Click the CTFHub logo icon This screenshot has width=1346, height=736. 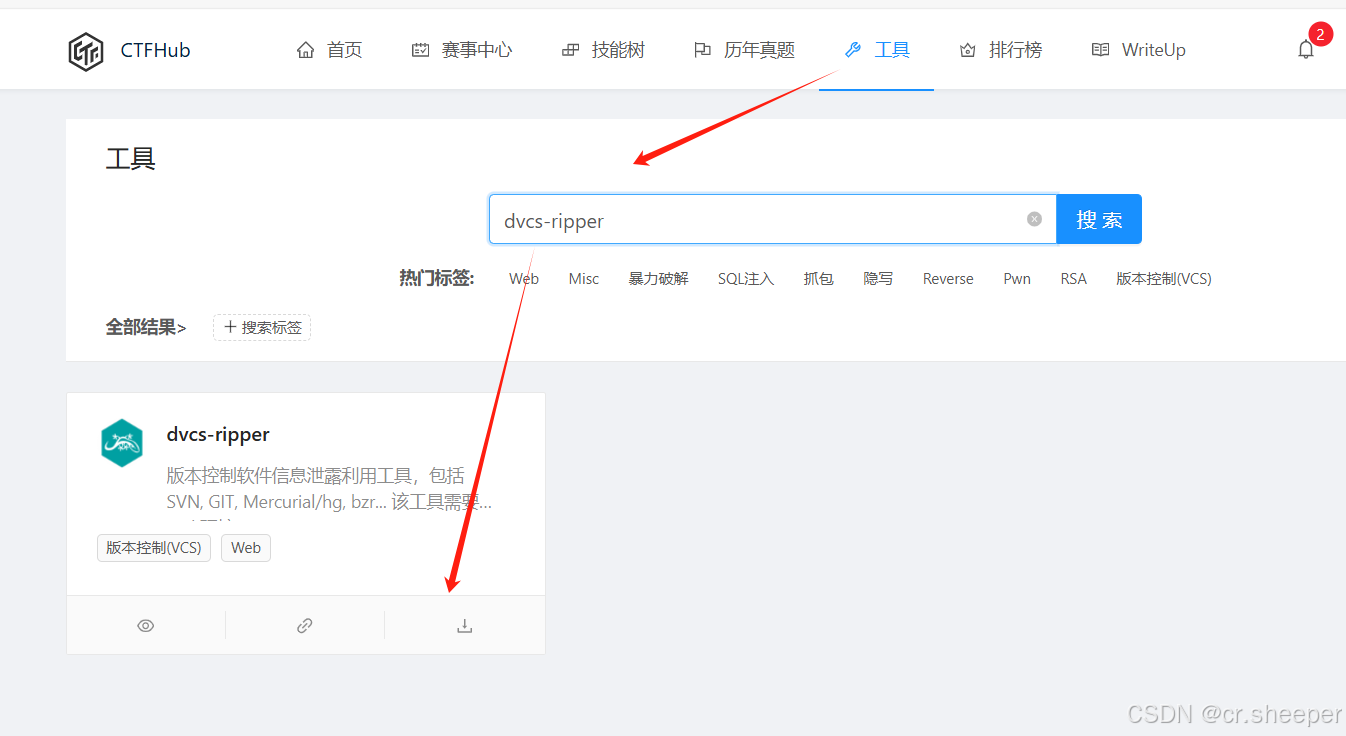86,50
